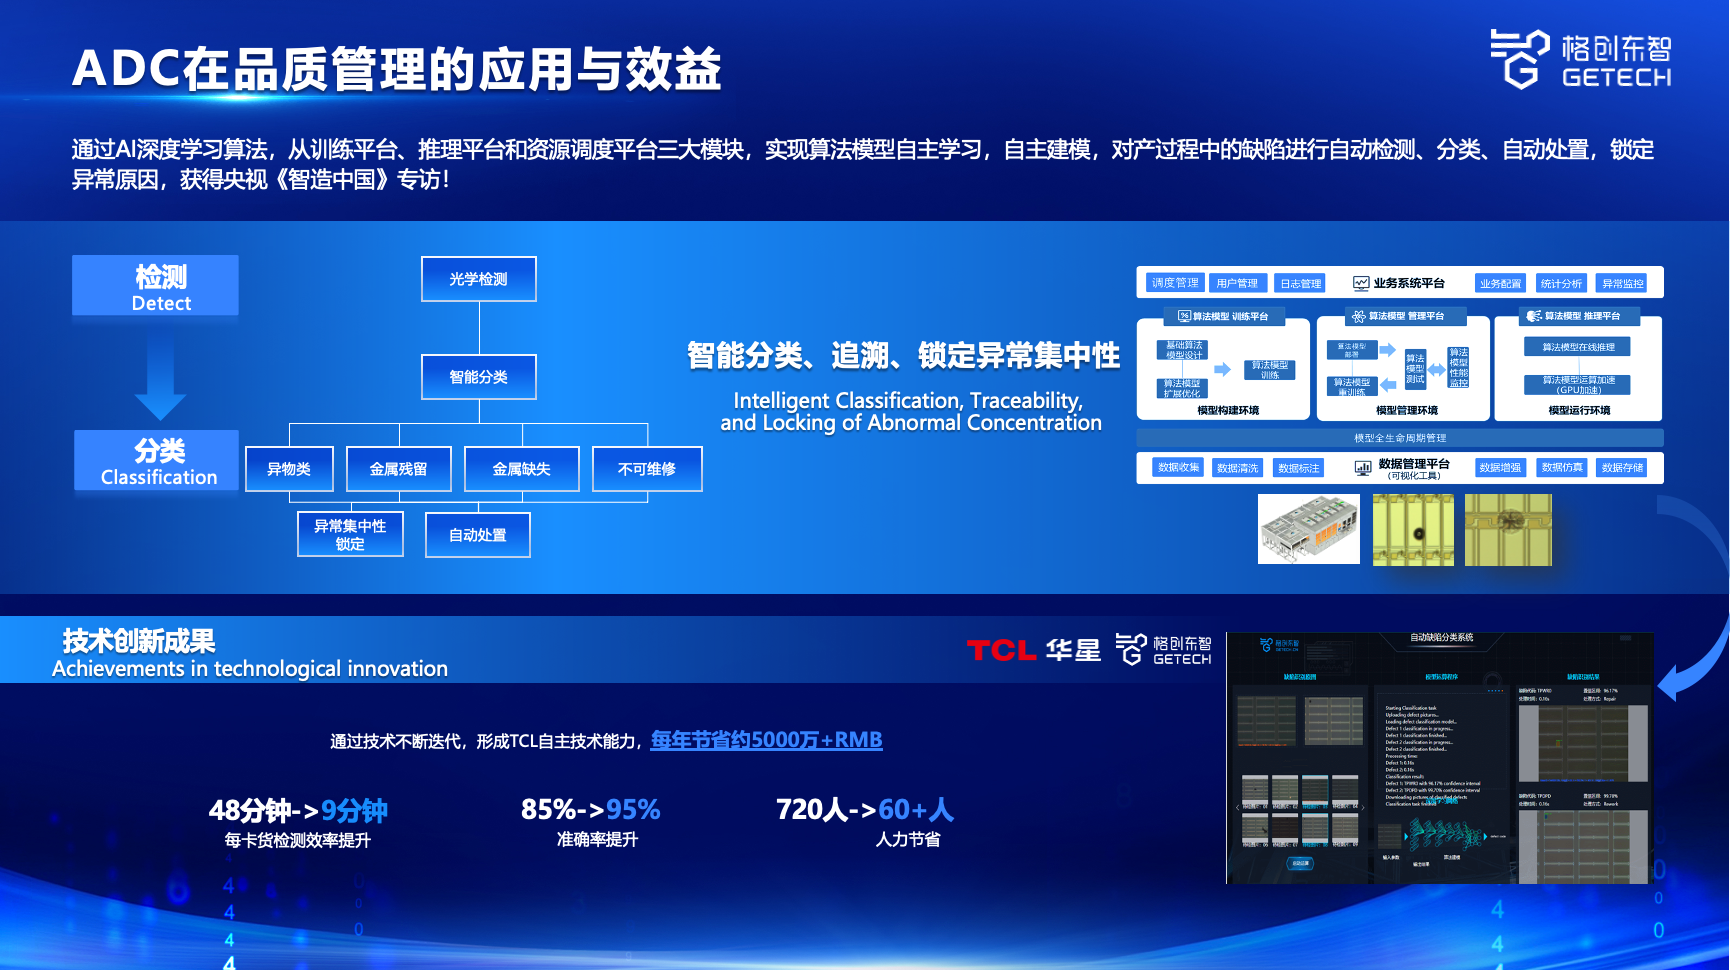Select the 调度管理 tab
Image resolution: width=1730 pixels, height=970 pixels.
pyautogui.click(x=1174, y=283)
